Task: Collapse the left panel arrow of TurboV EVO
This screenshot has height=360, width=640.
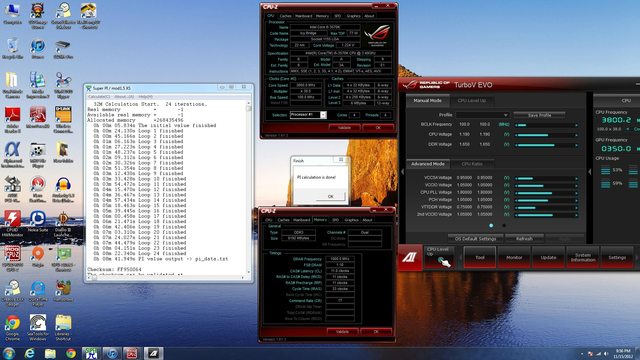Action: coord(402,172)
